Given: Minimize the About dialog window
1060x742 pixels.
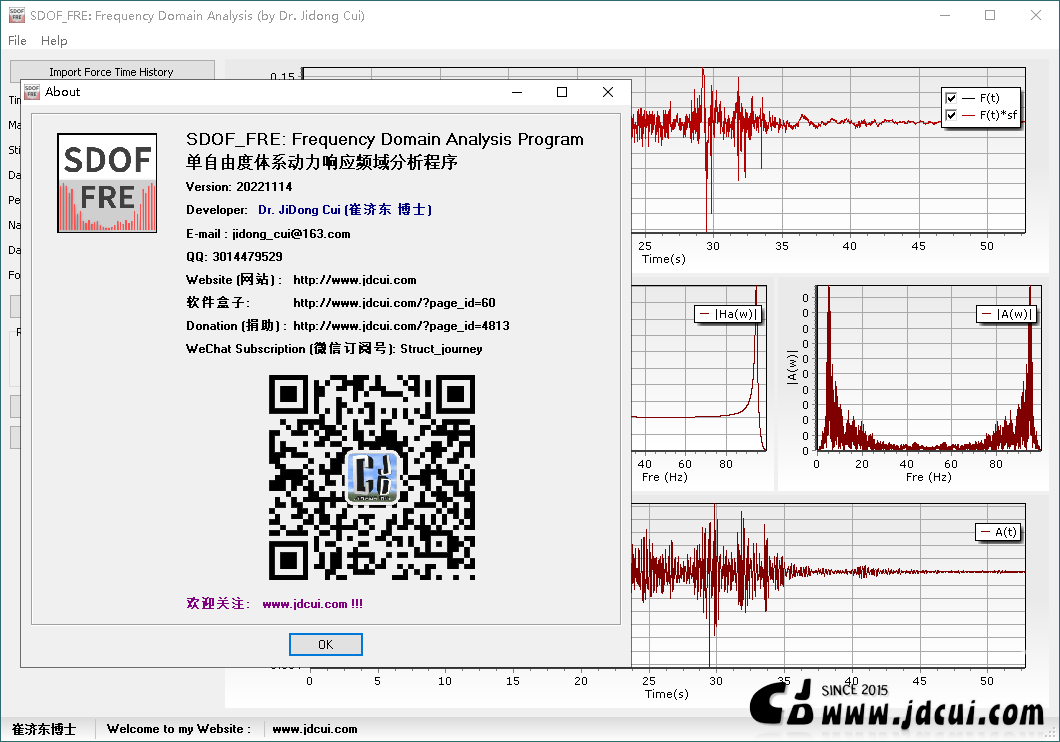Looking at the screenshot, I should coord(517,92).
